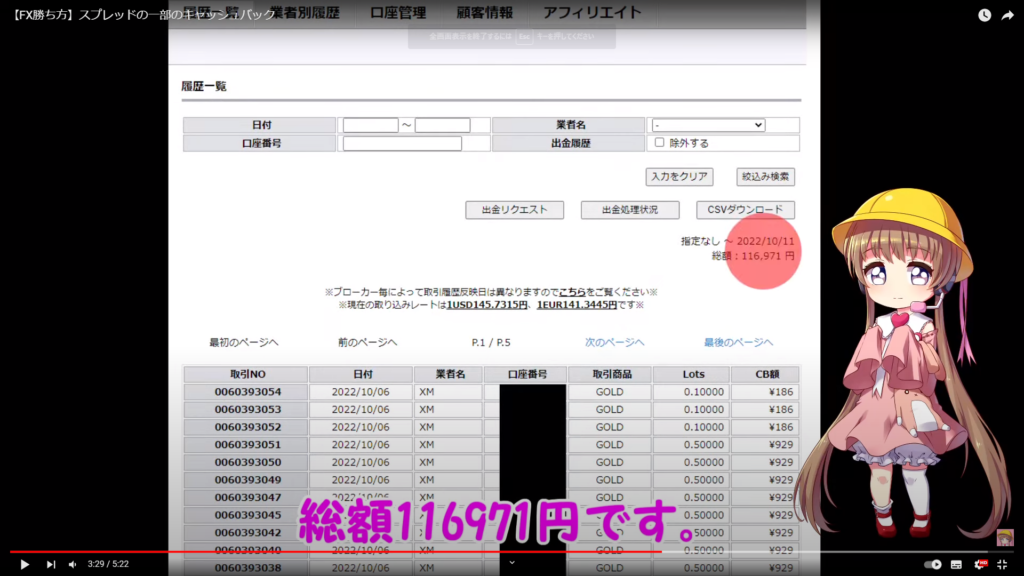Click the 3:29 / 5:22 time display

[108, 564]
